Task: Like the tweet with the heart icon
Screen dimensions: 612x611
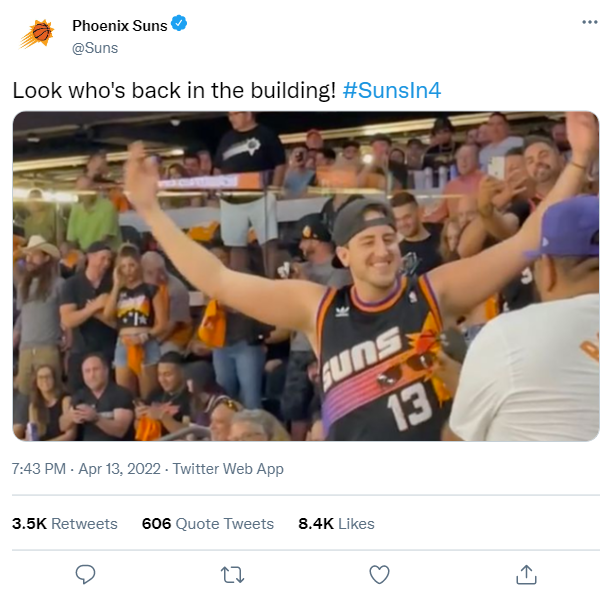Action: pyautogui.click(x=379, y=574)
